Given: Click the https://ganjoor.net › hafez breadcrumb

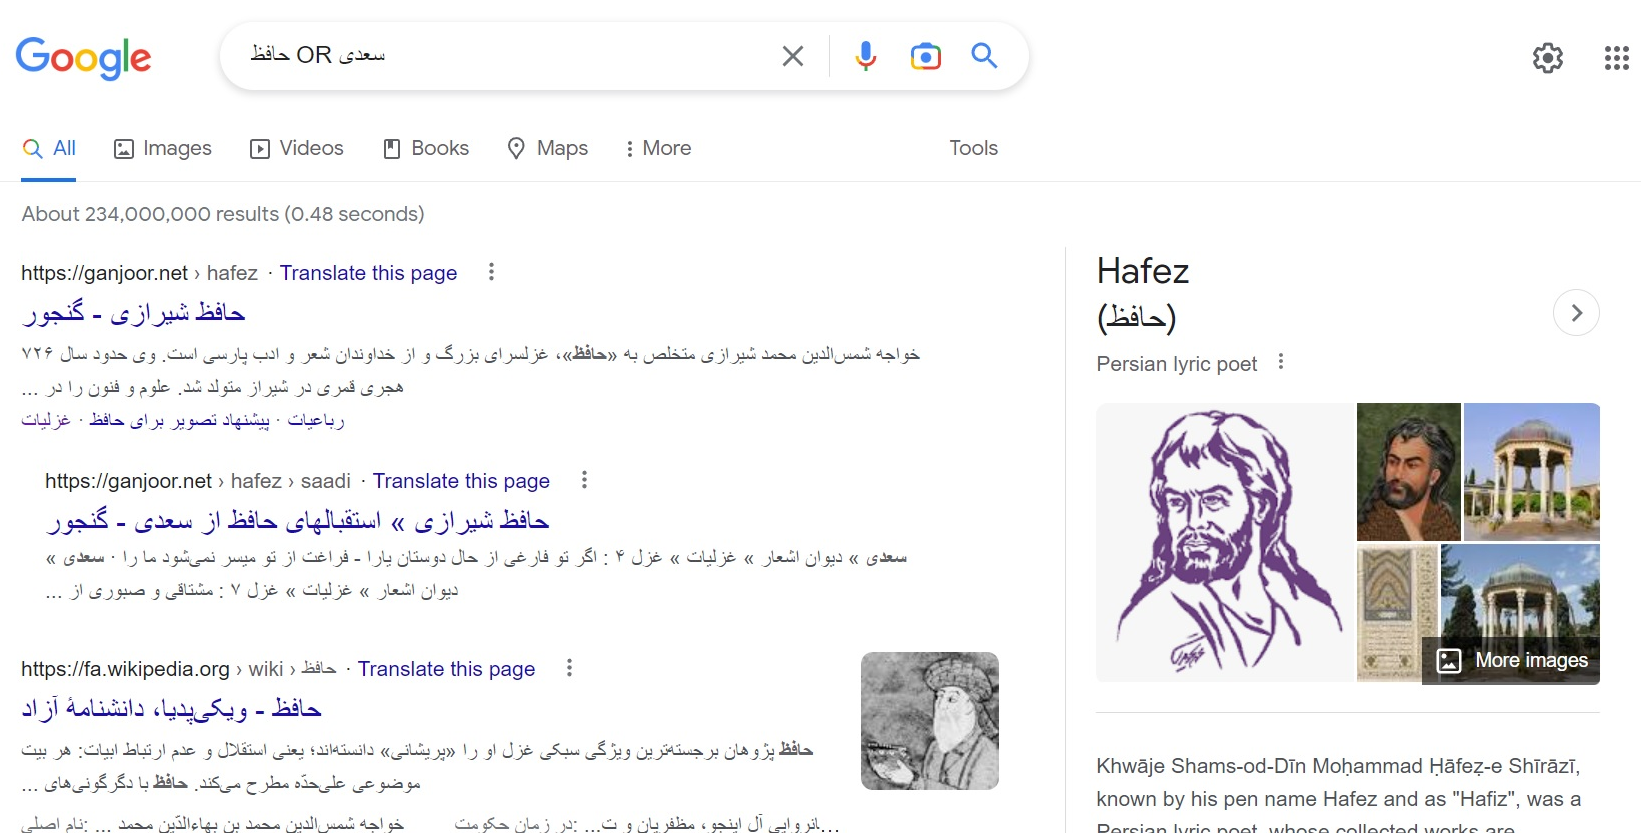Looking at the screenshot, I should click(x=139, y=273).
